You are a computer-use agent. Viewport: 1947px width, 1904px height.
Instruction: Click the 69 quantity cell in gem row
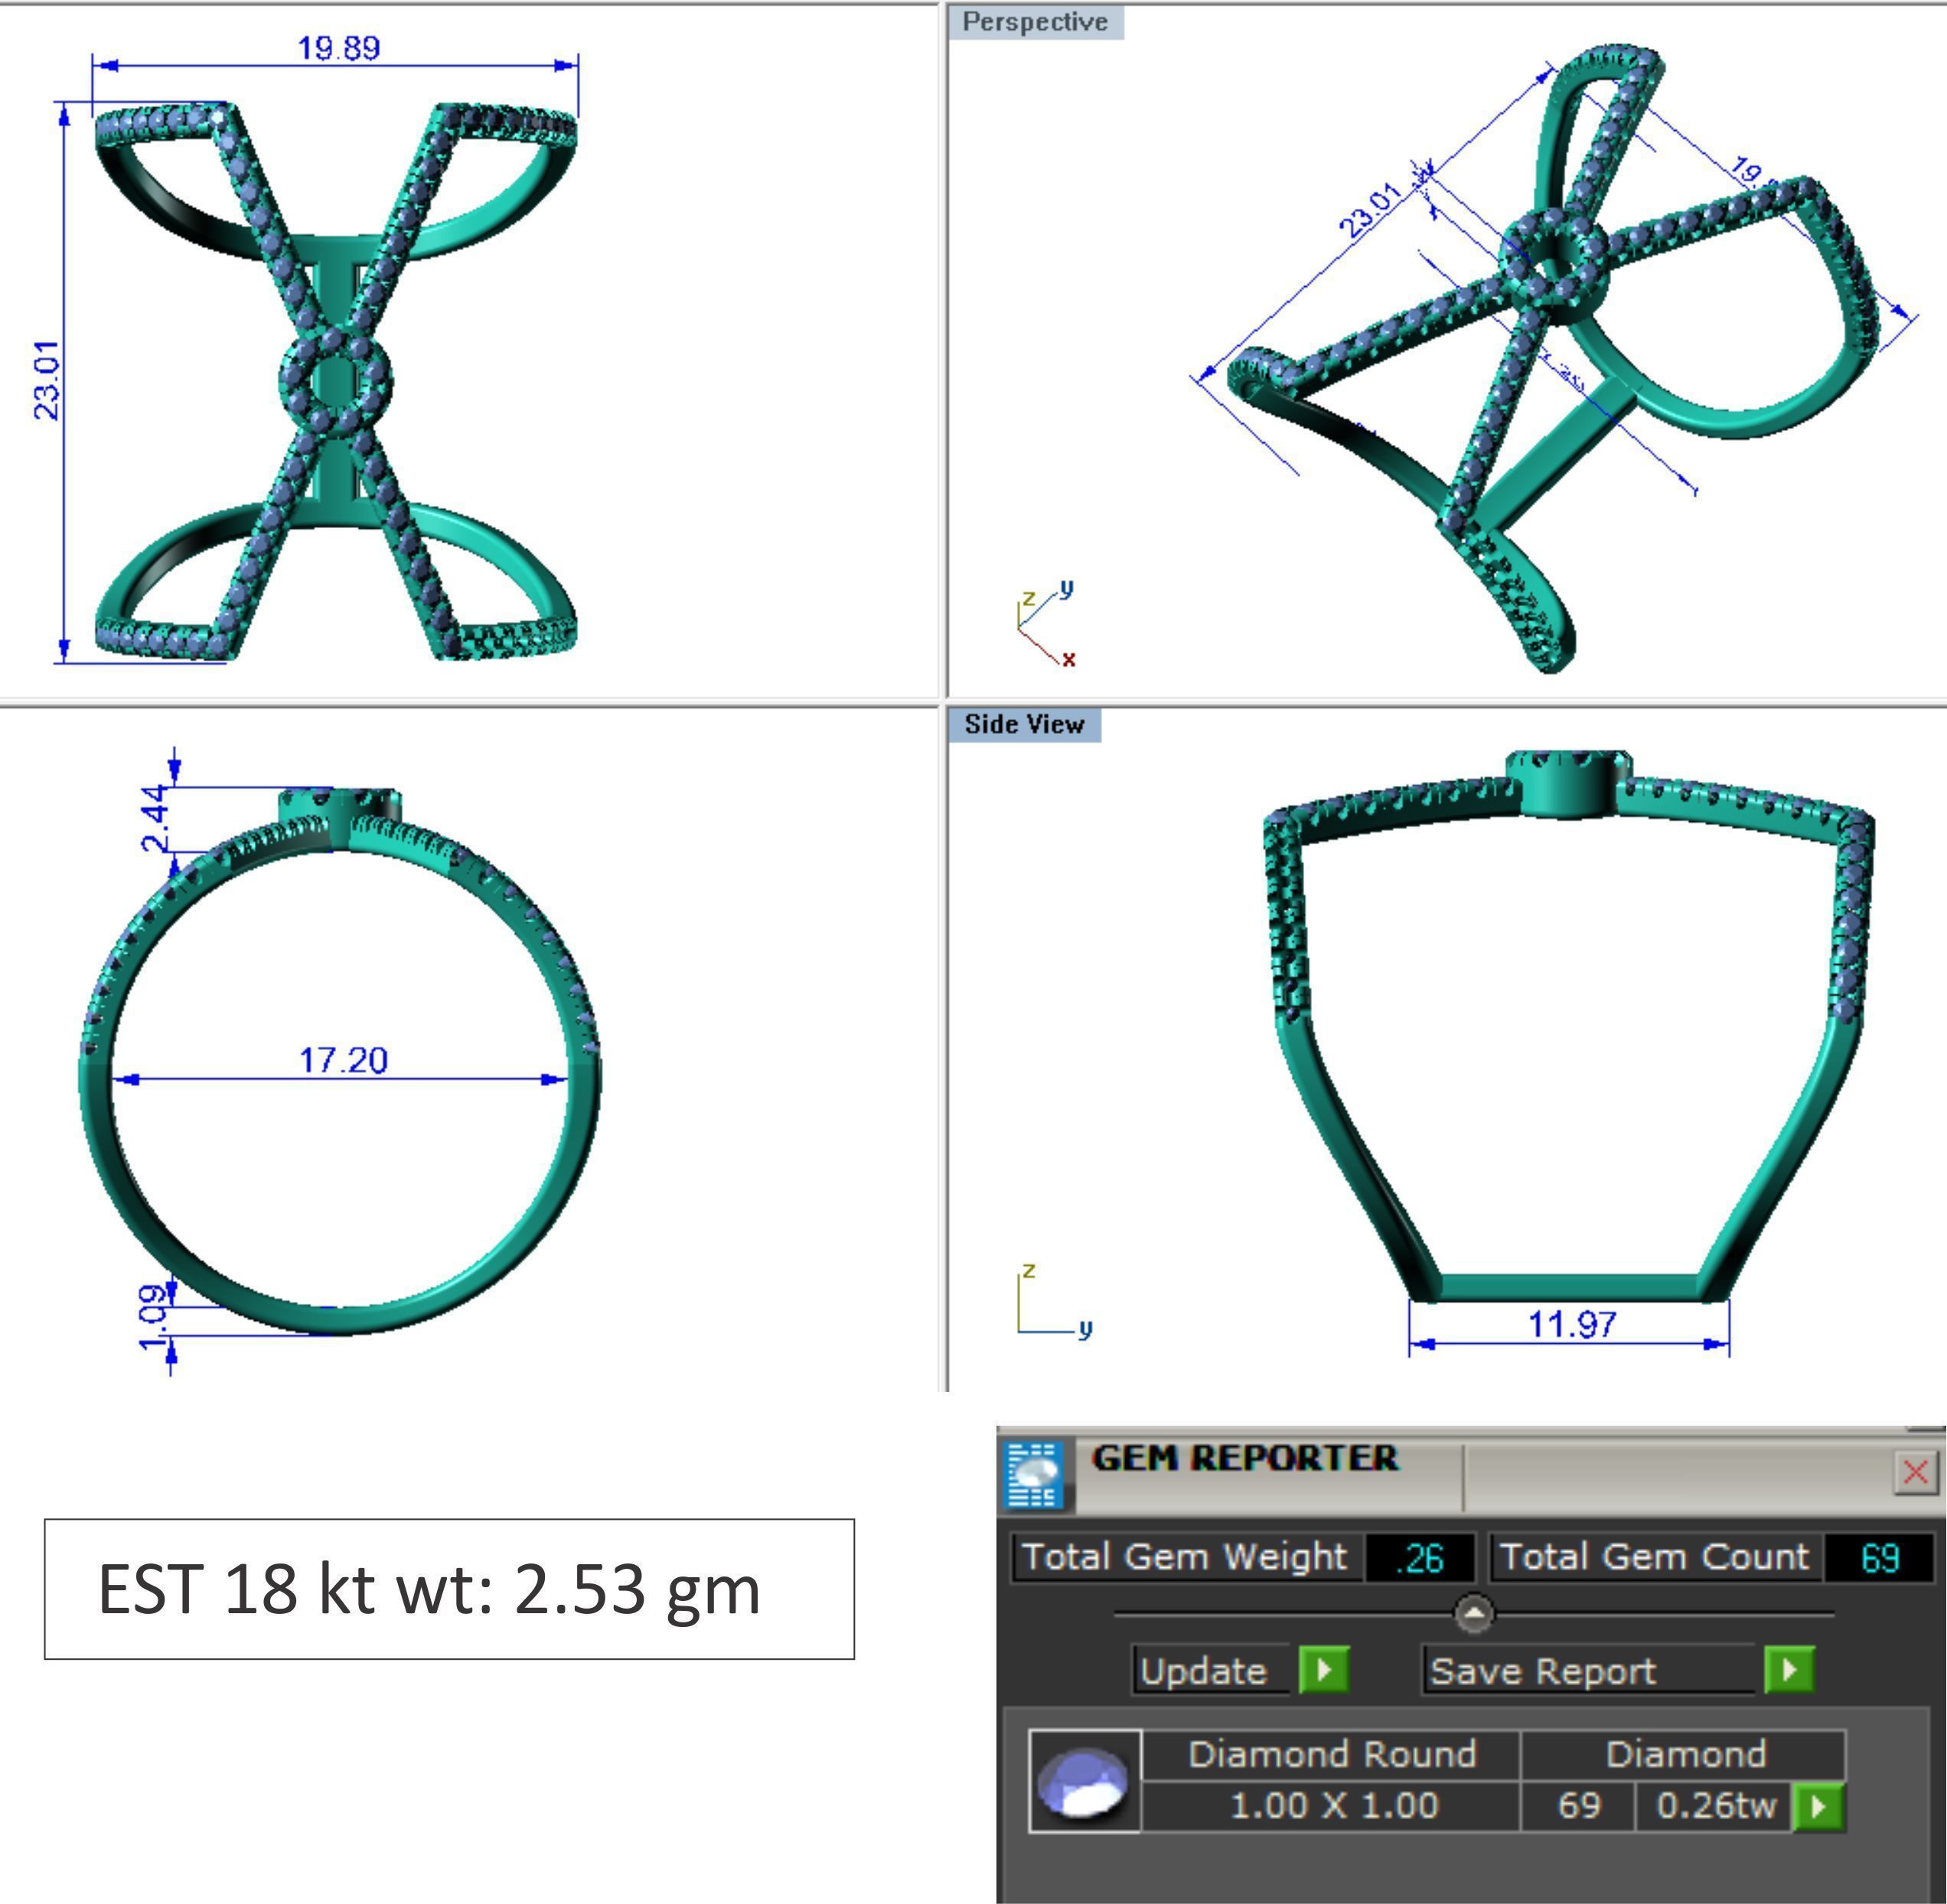(x=1579, y=1806)
